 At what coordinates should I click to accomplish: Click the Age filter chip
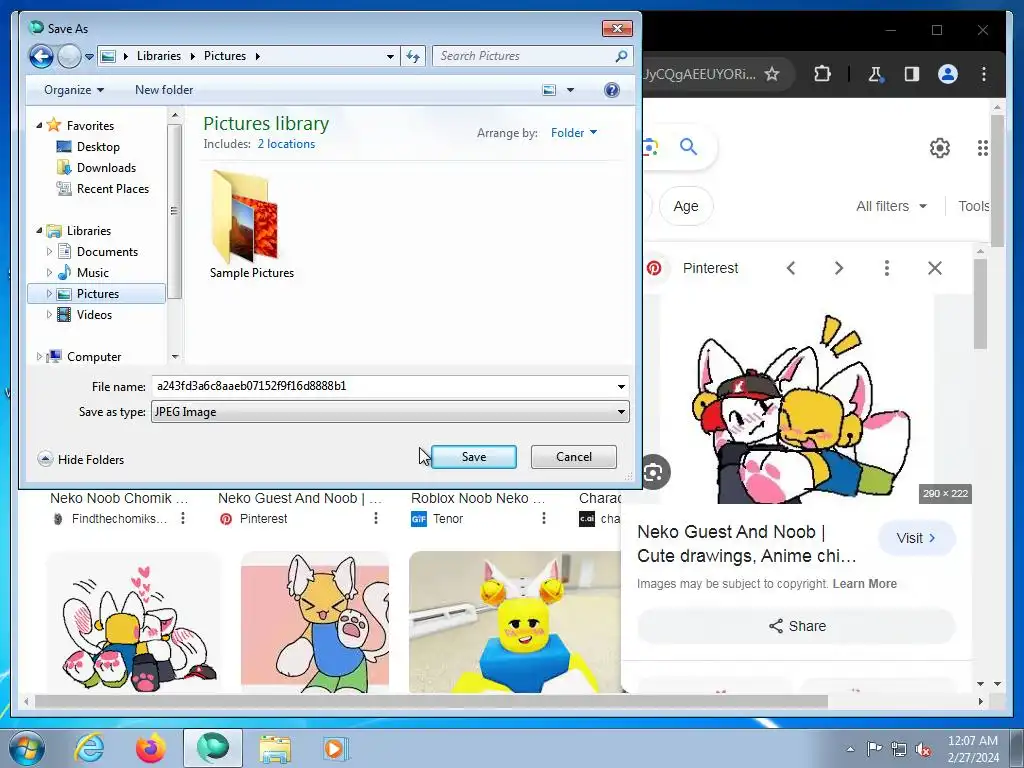coord(686,206)
